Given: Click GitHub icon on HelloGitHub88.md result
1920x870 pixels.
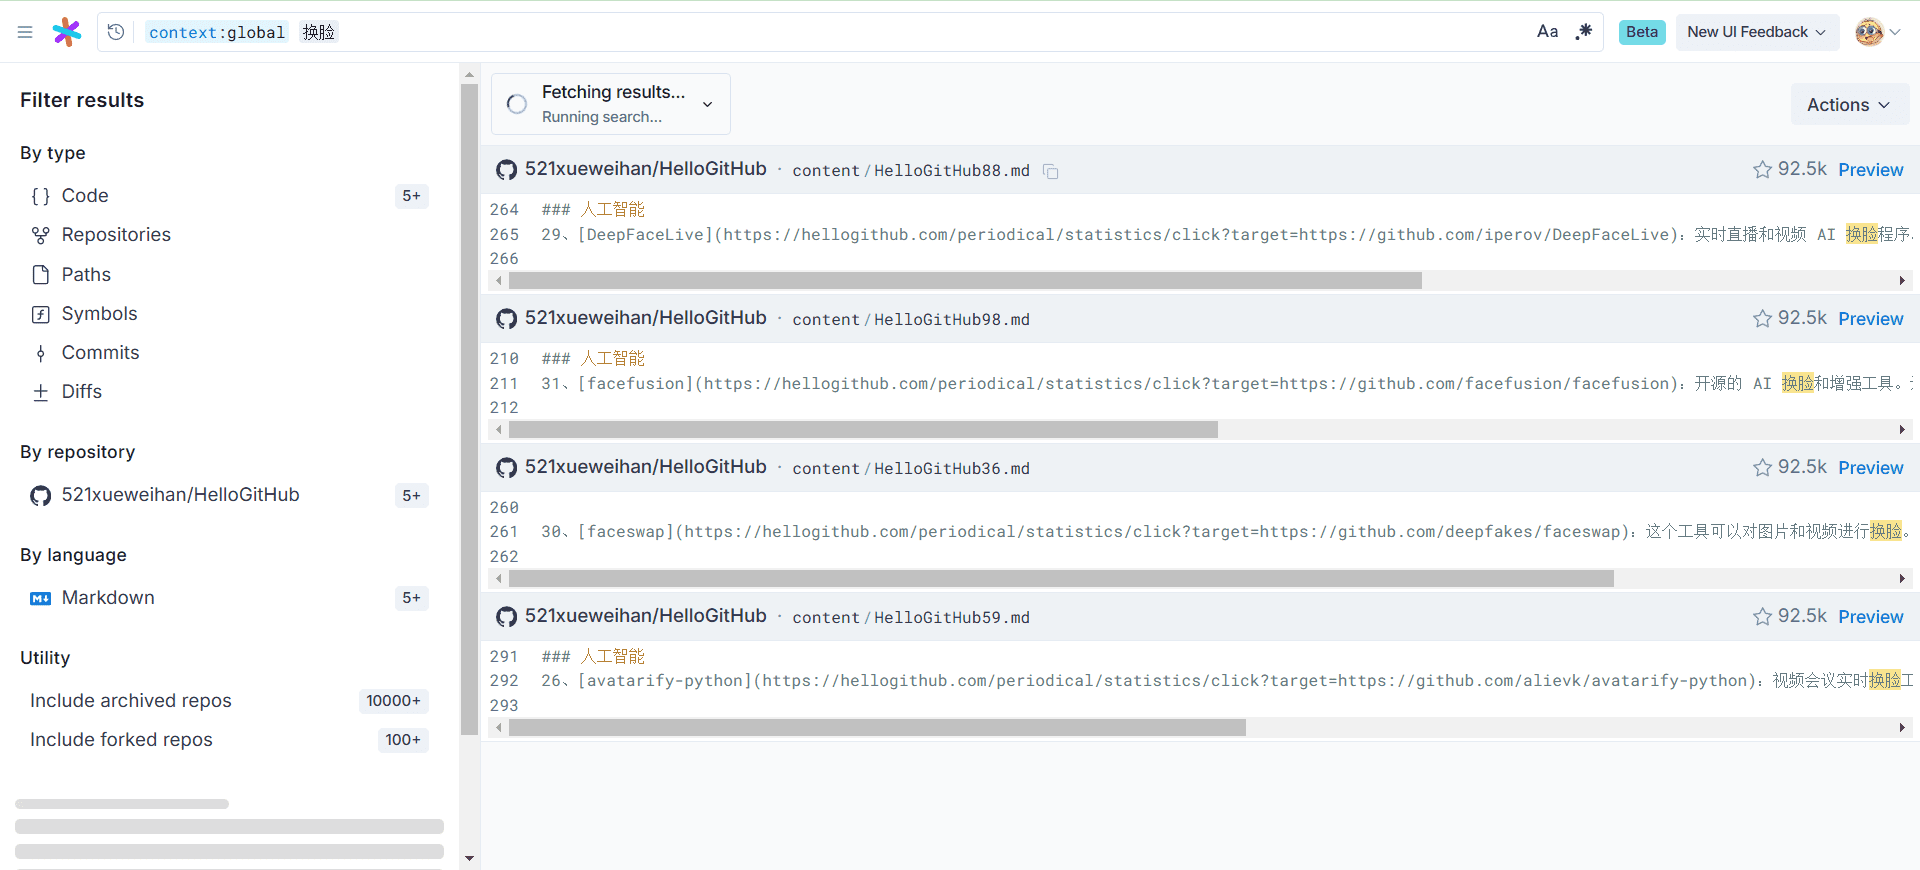Looking at the screenshot, I should click(507, 170).
